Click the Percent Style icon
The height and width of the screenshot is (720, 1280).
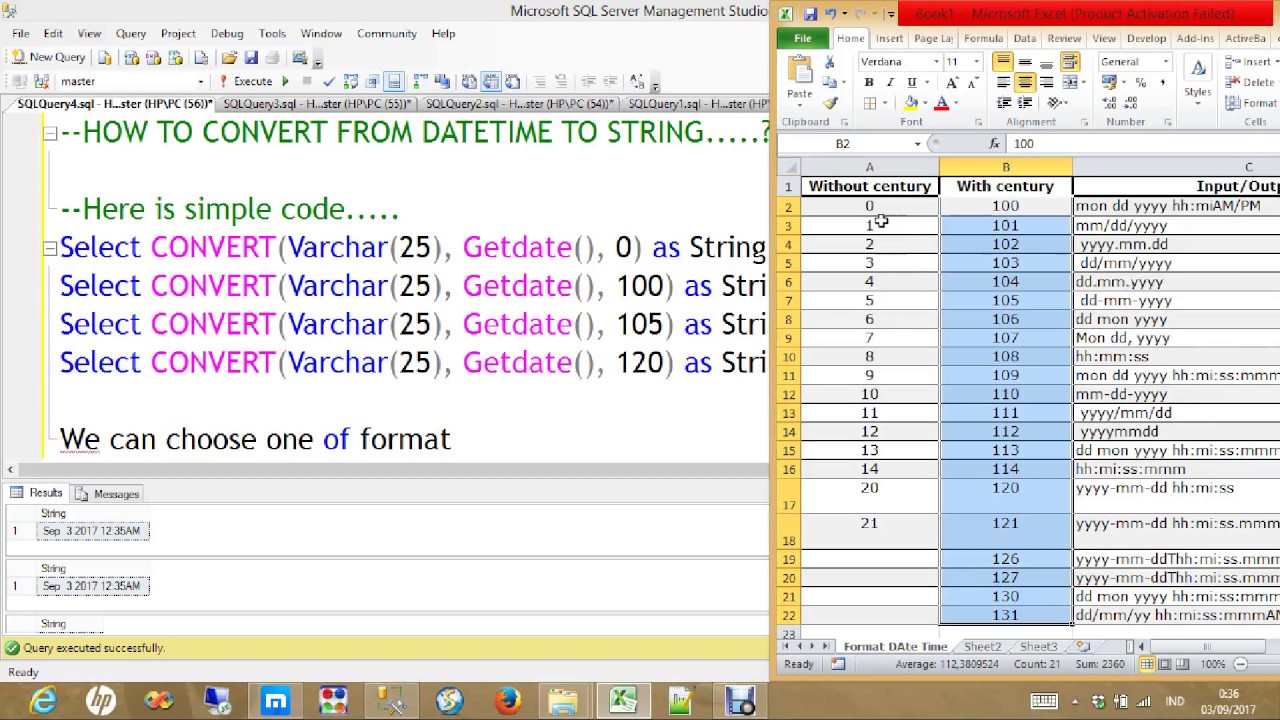pyautogui.click(x=1140, y=82)
